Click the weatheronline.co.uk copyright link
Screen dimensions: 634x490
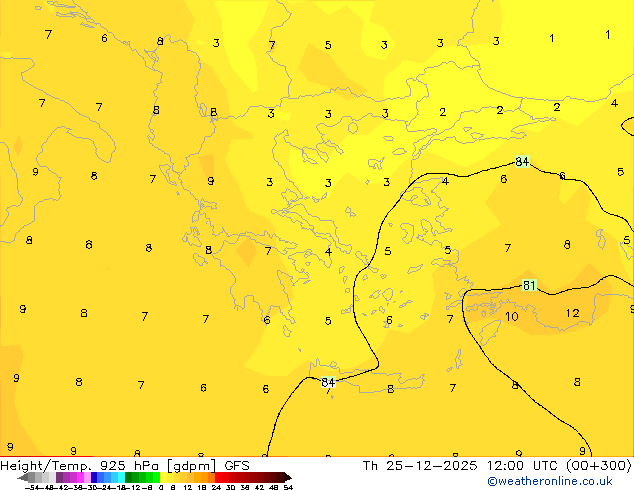(x=550, y=482)
